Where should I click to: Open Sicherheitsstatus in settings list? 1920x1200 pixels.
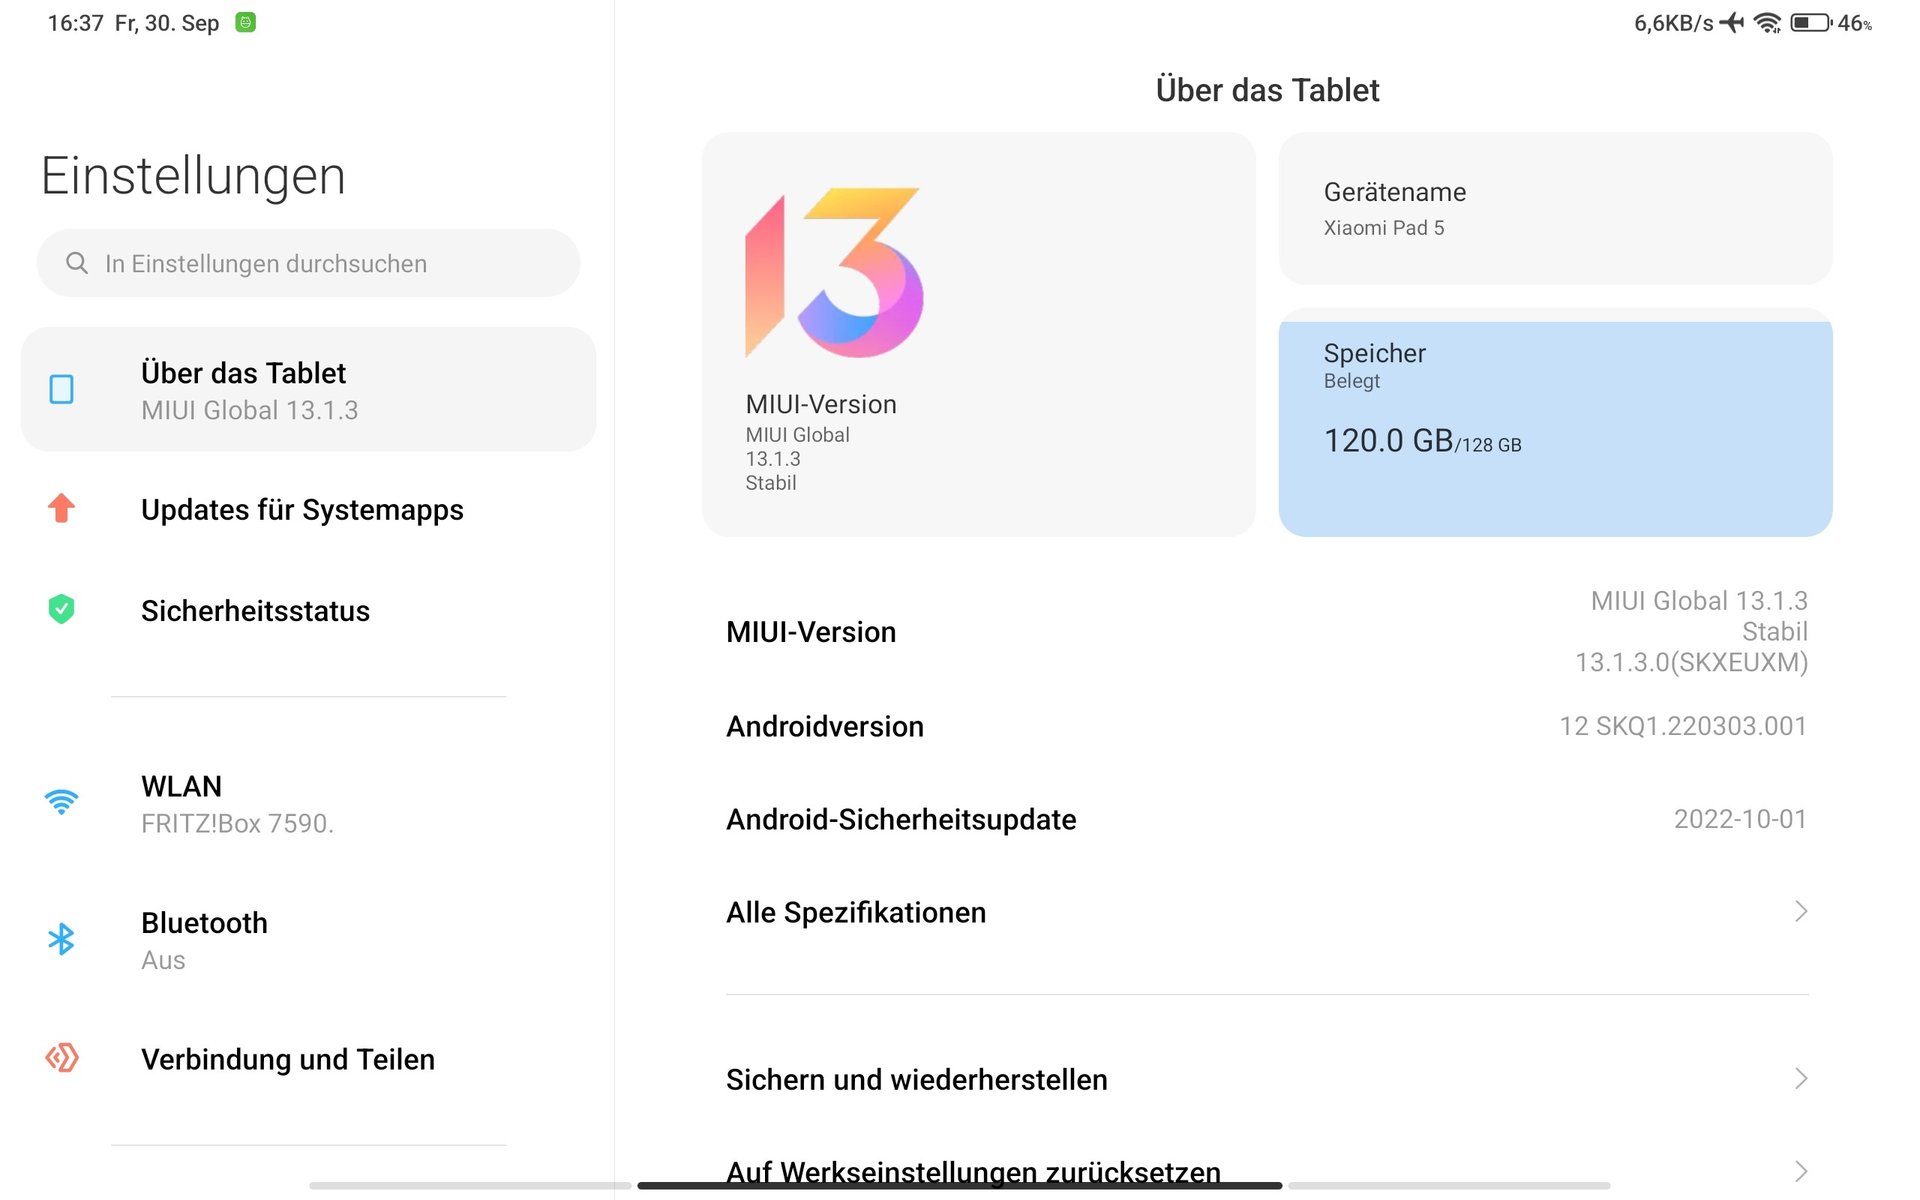point(255,611)
